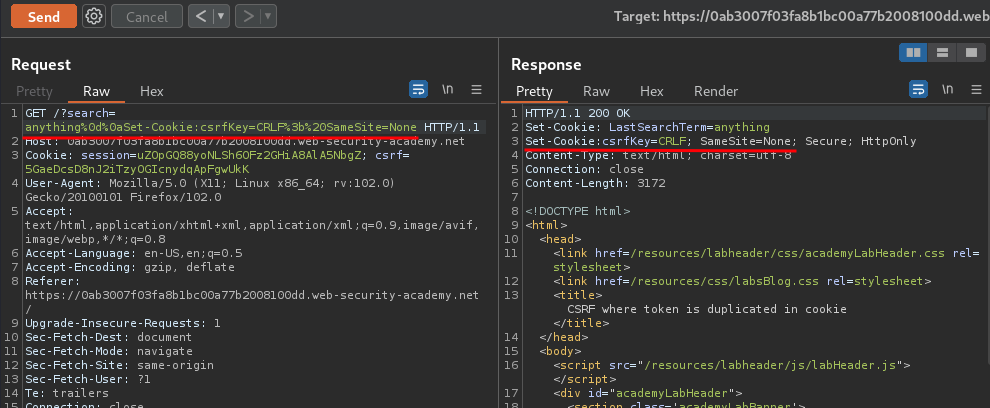Click the Cancel button
The width and height of the screenshot is (990, 408).
point(146,16)
